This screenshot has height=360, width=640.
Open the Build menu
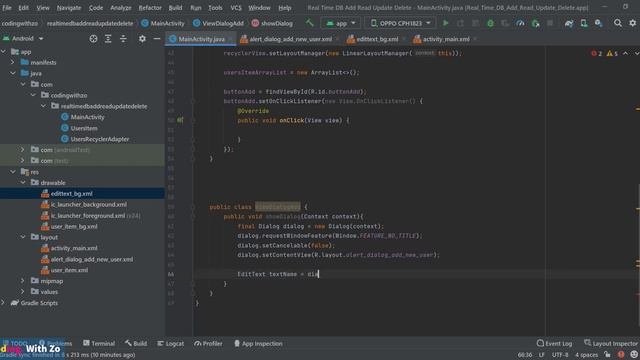[x=176, y=8]
